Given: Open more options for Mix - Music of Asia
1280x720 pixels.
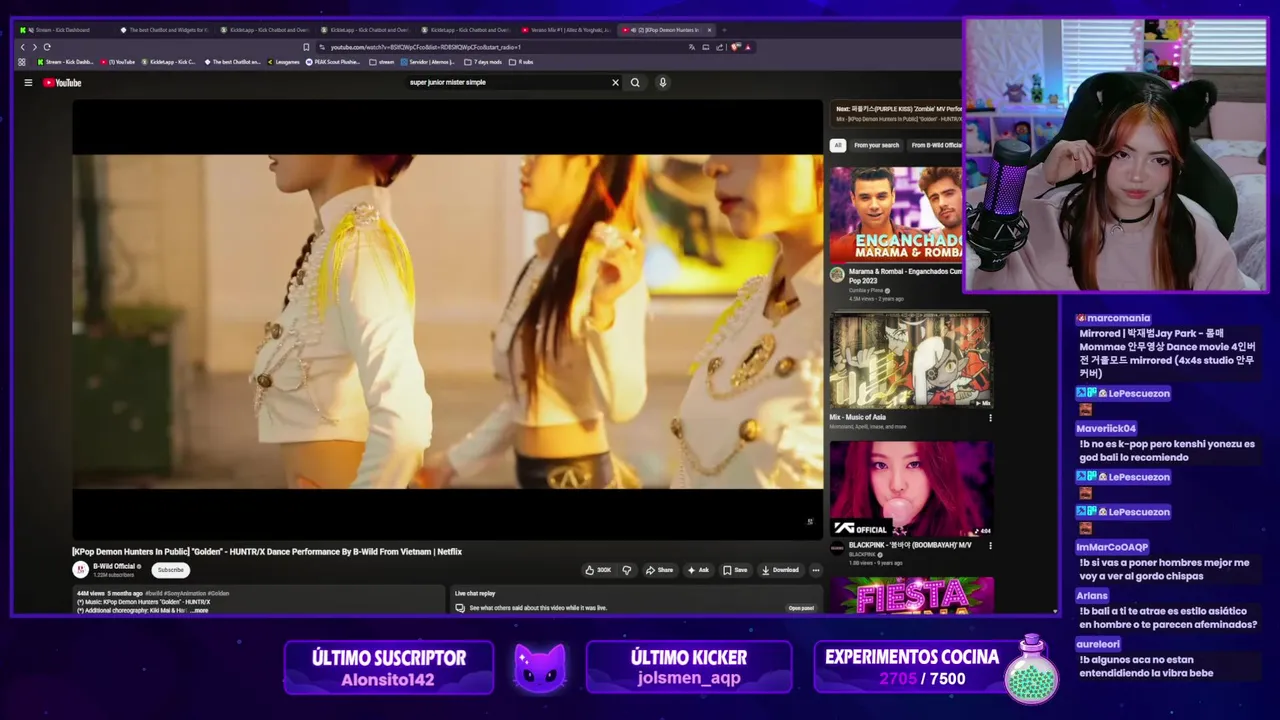Looking at the screenshot, I should pyautogui.click(x=990, y=418).
